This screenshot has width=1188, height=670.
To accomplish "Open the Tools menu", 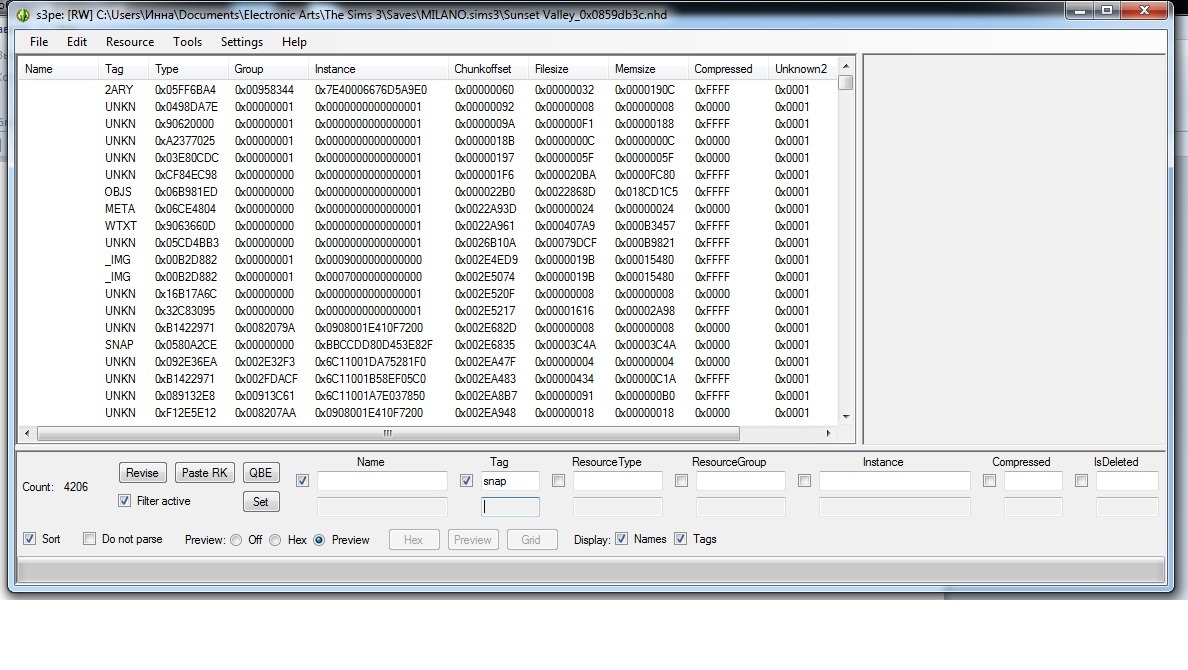I will tap(187, 42).
